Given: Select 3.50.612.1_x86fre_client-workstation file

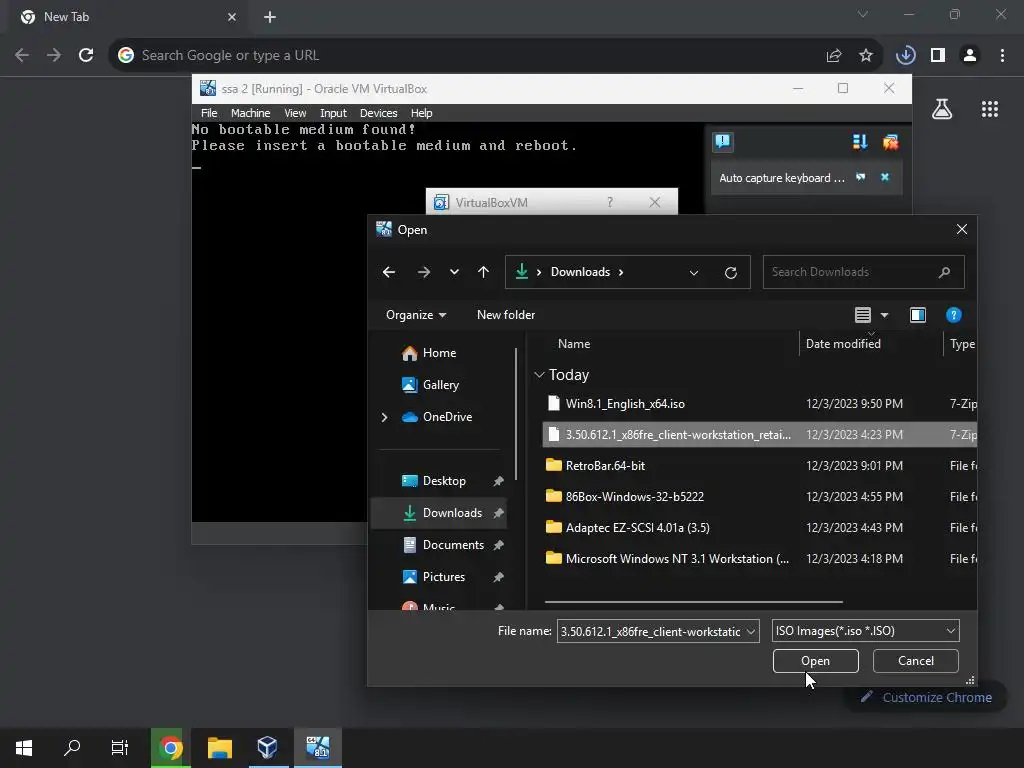Looking at the screenshot, I should point(760,434).
